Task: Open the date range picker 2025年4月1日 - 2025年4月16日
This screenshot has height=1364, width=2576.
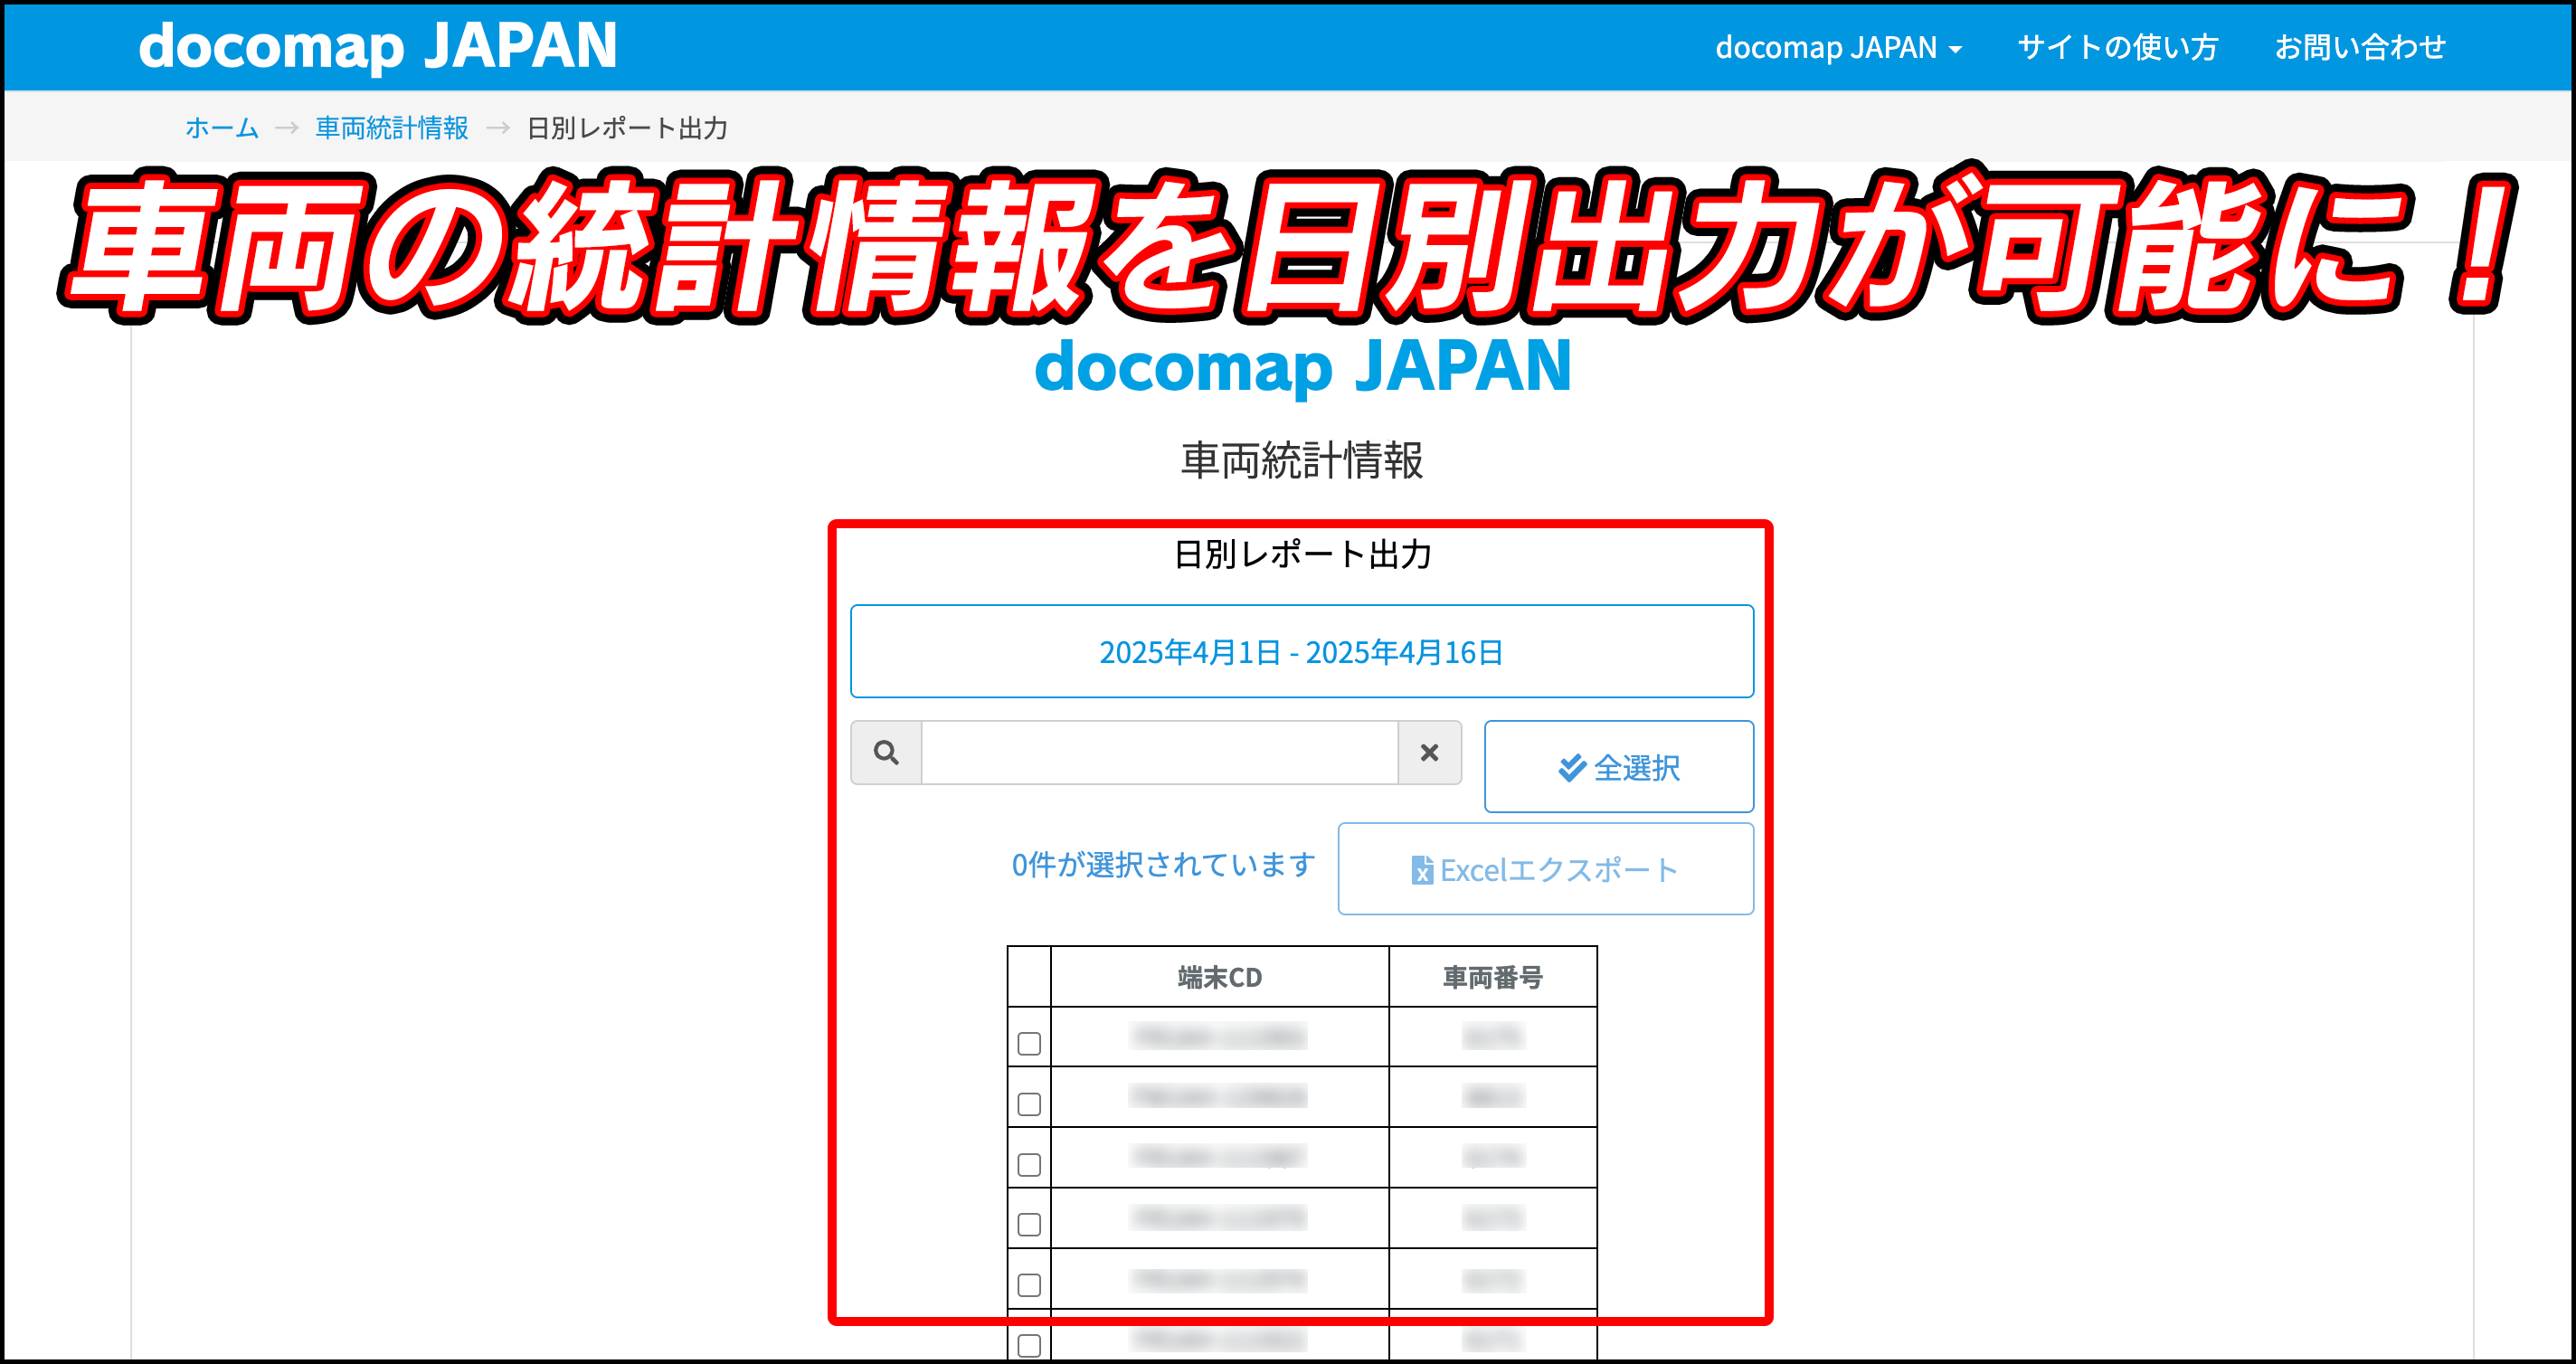Action: pyautogui.click(x=1301, y=651)
